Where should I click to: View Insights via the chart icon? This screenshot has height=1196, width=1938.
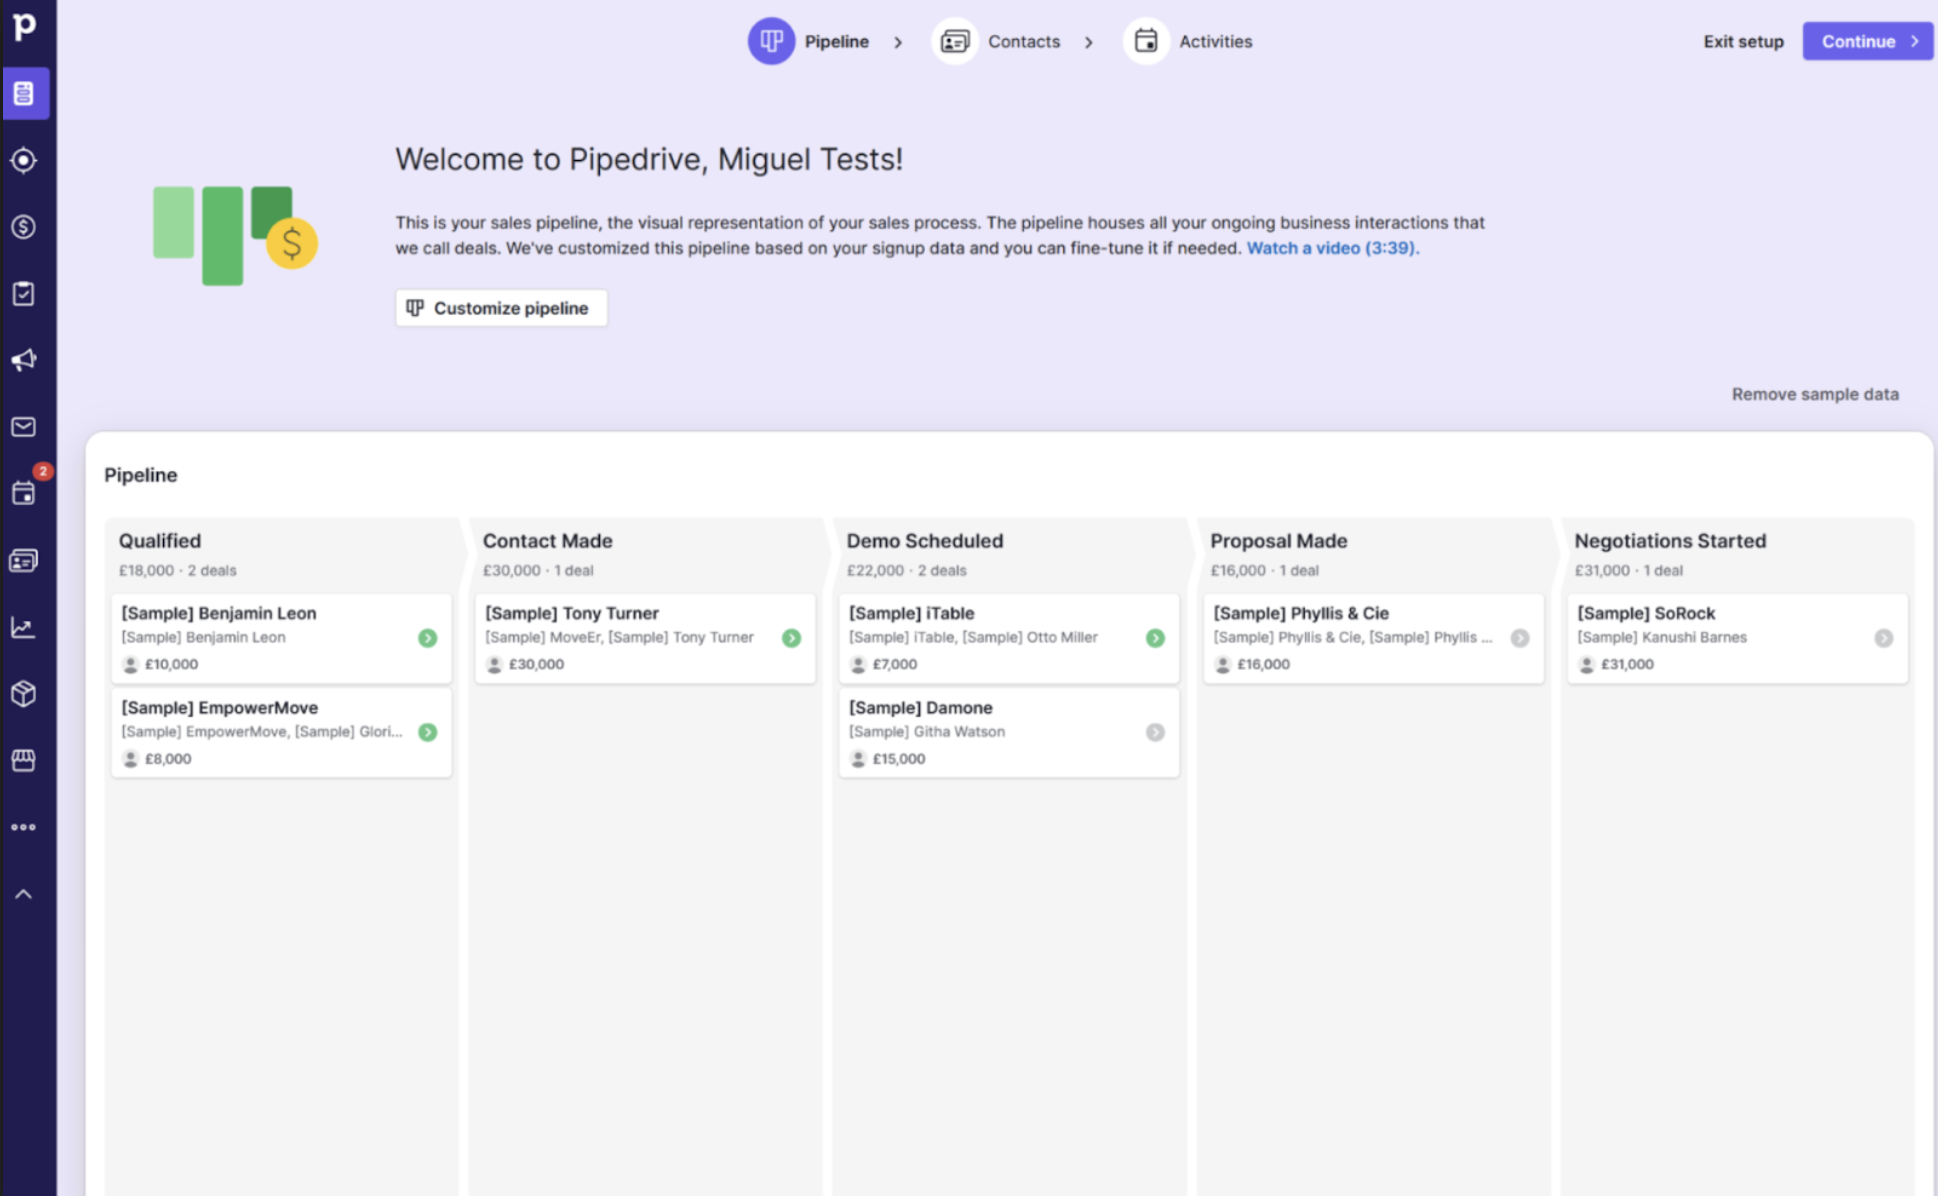23,627
